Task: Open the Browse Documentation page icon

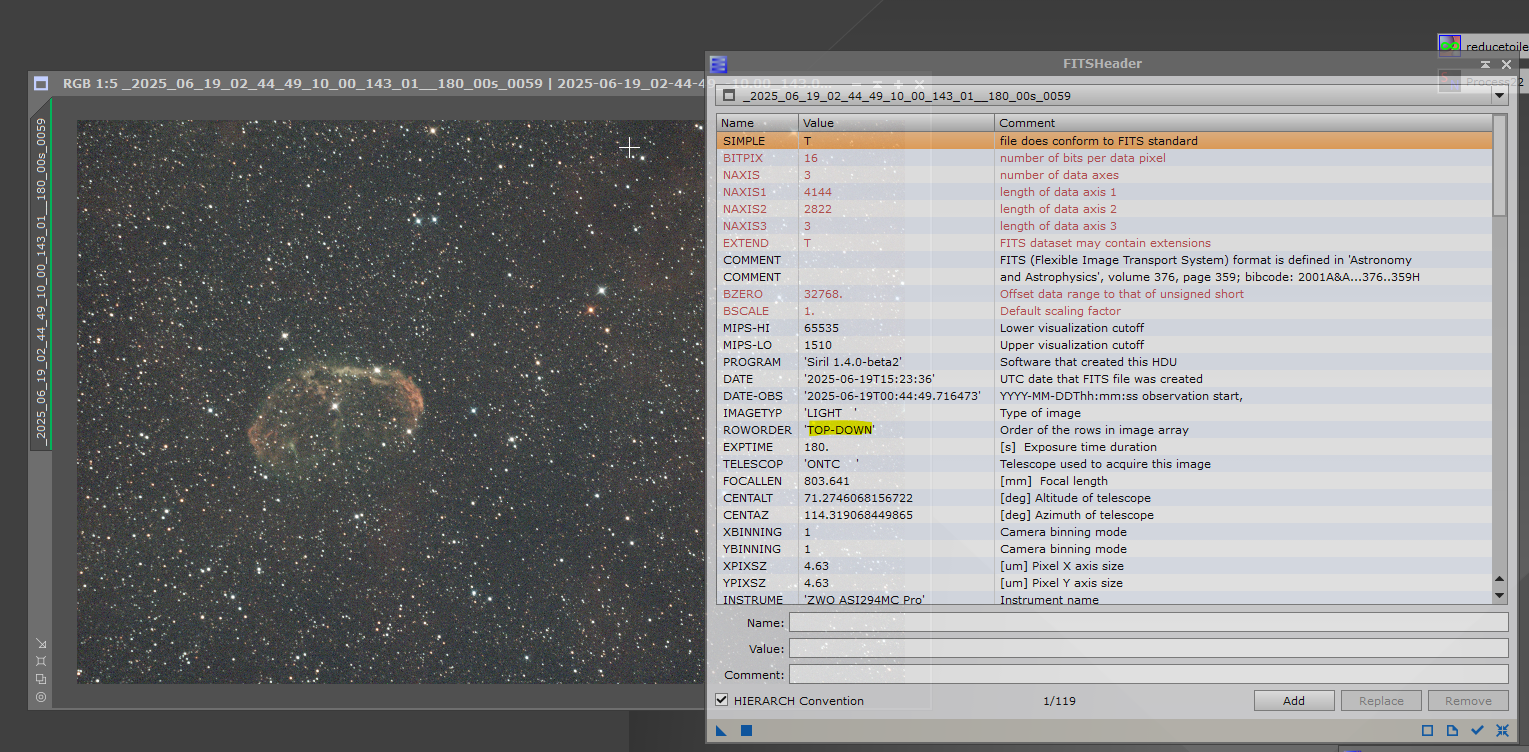Action: 1452,731
